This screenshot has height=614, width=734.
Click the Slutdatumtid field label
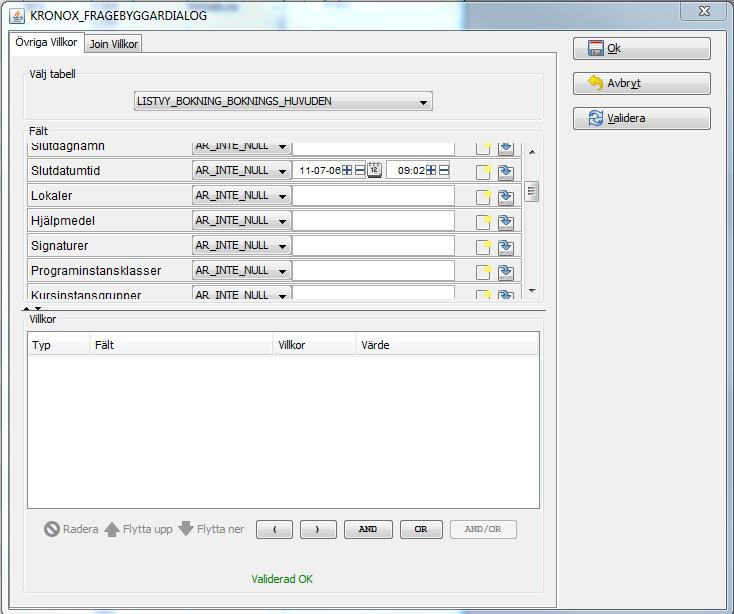pos(66,171)
